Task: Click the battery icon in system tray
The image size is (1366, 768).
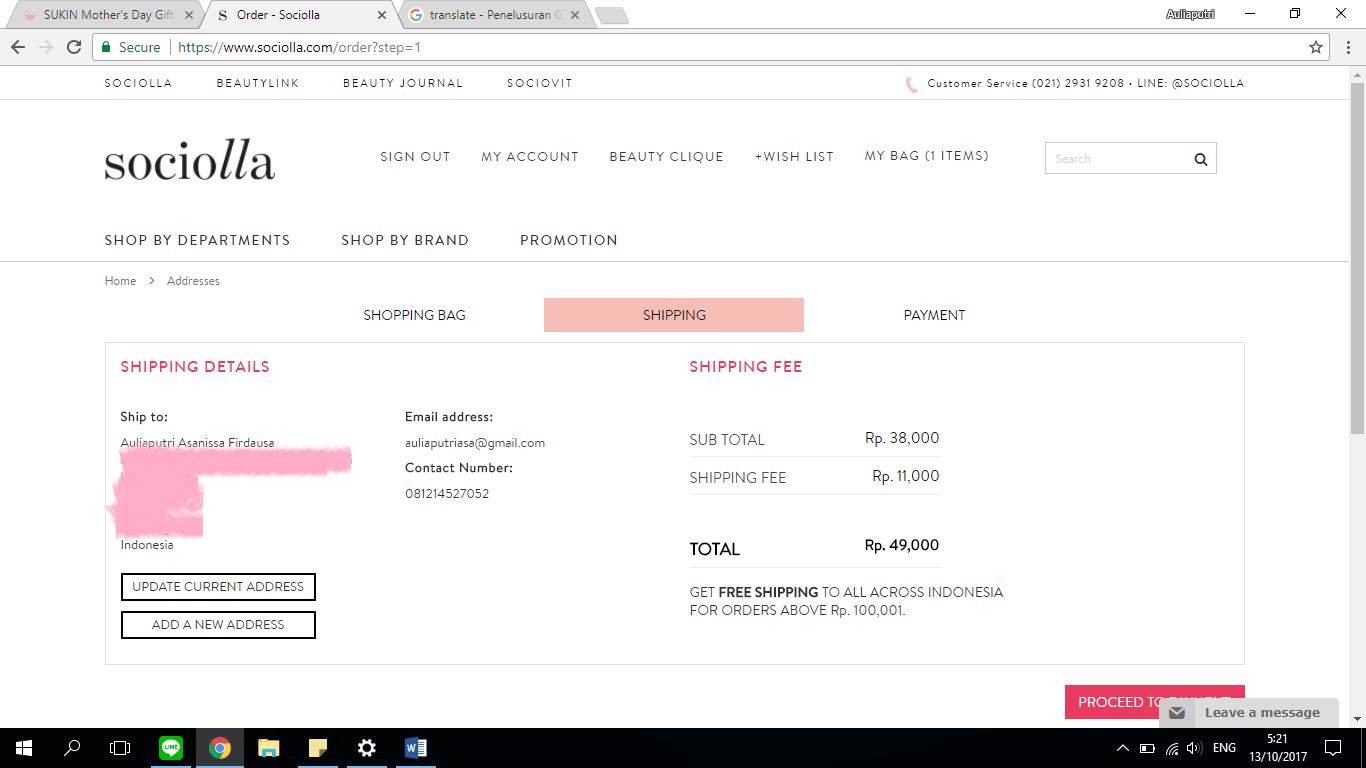Action: pos(1147,748)
